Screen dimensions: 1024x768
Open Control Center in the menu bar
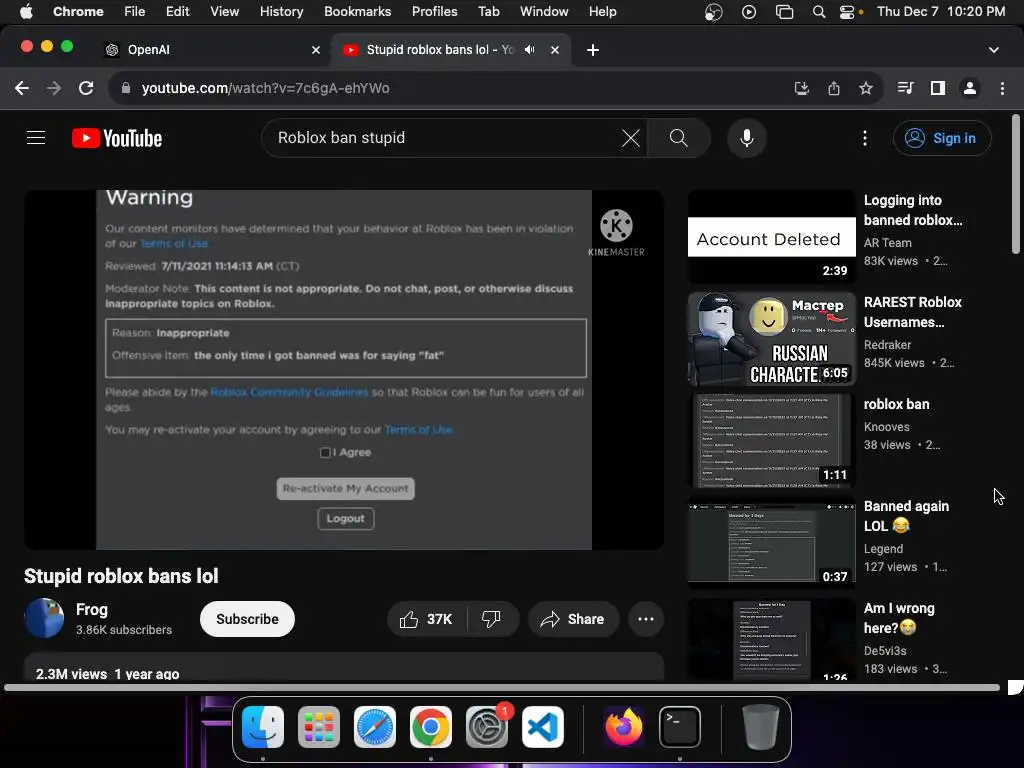(847, 12)
